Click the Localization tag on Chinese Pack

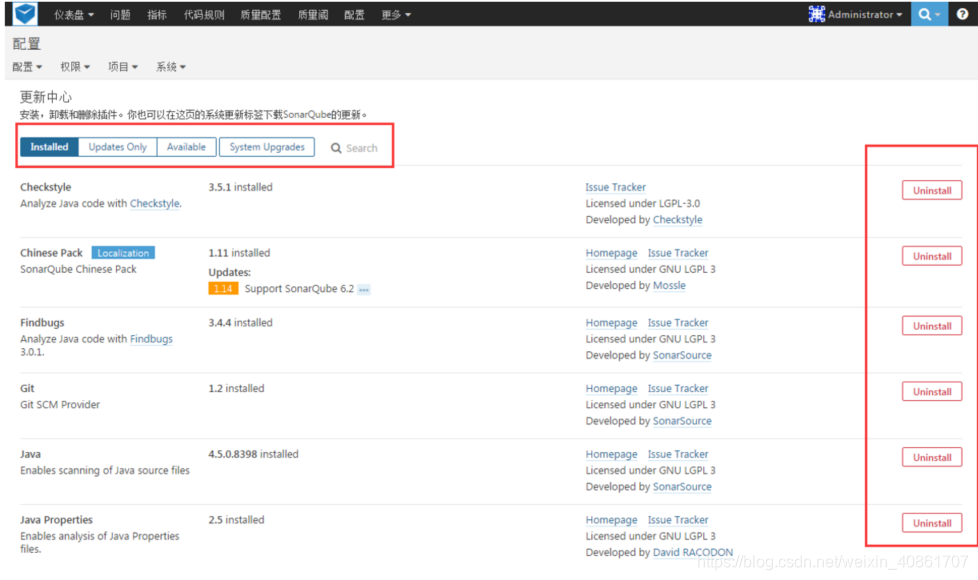tap(123, 253)
